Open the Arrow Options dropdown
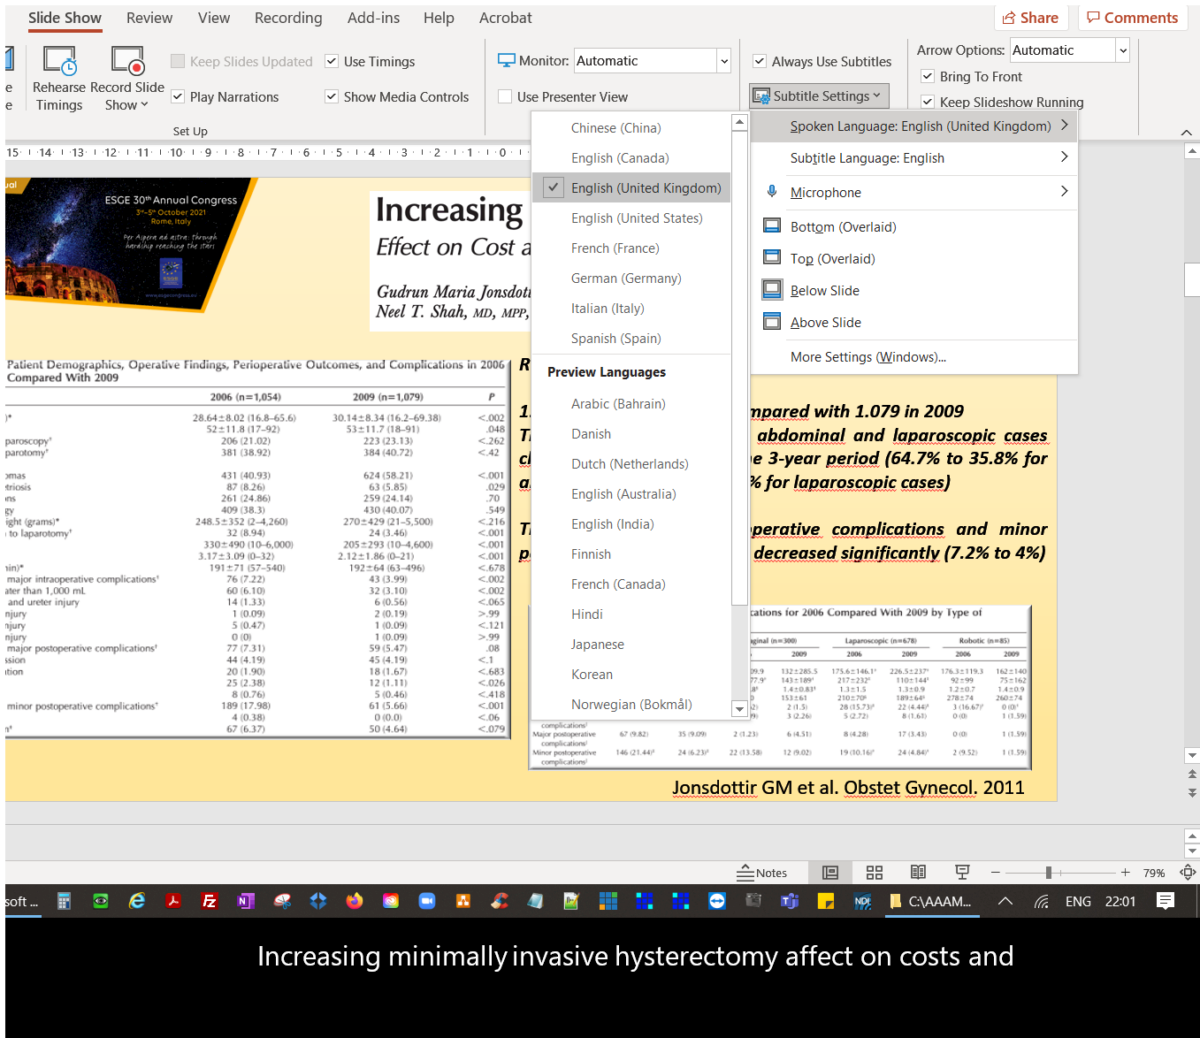Viewport: 1200px width, 1038px height. tap(1123, 50)
